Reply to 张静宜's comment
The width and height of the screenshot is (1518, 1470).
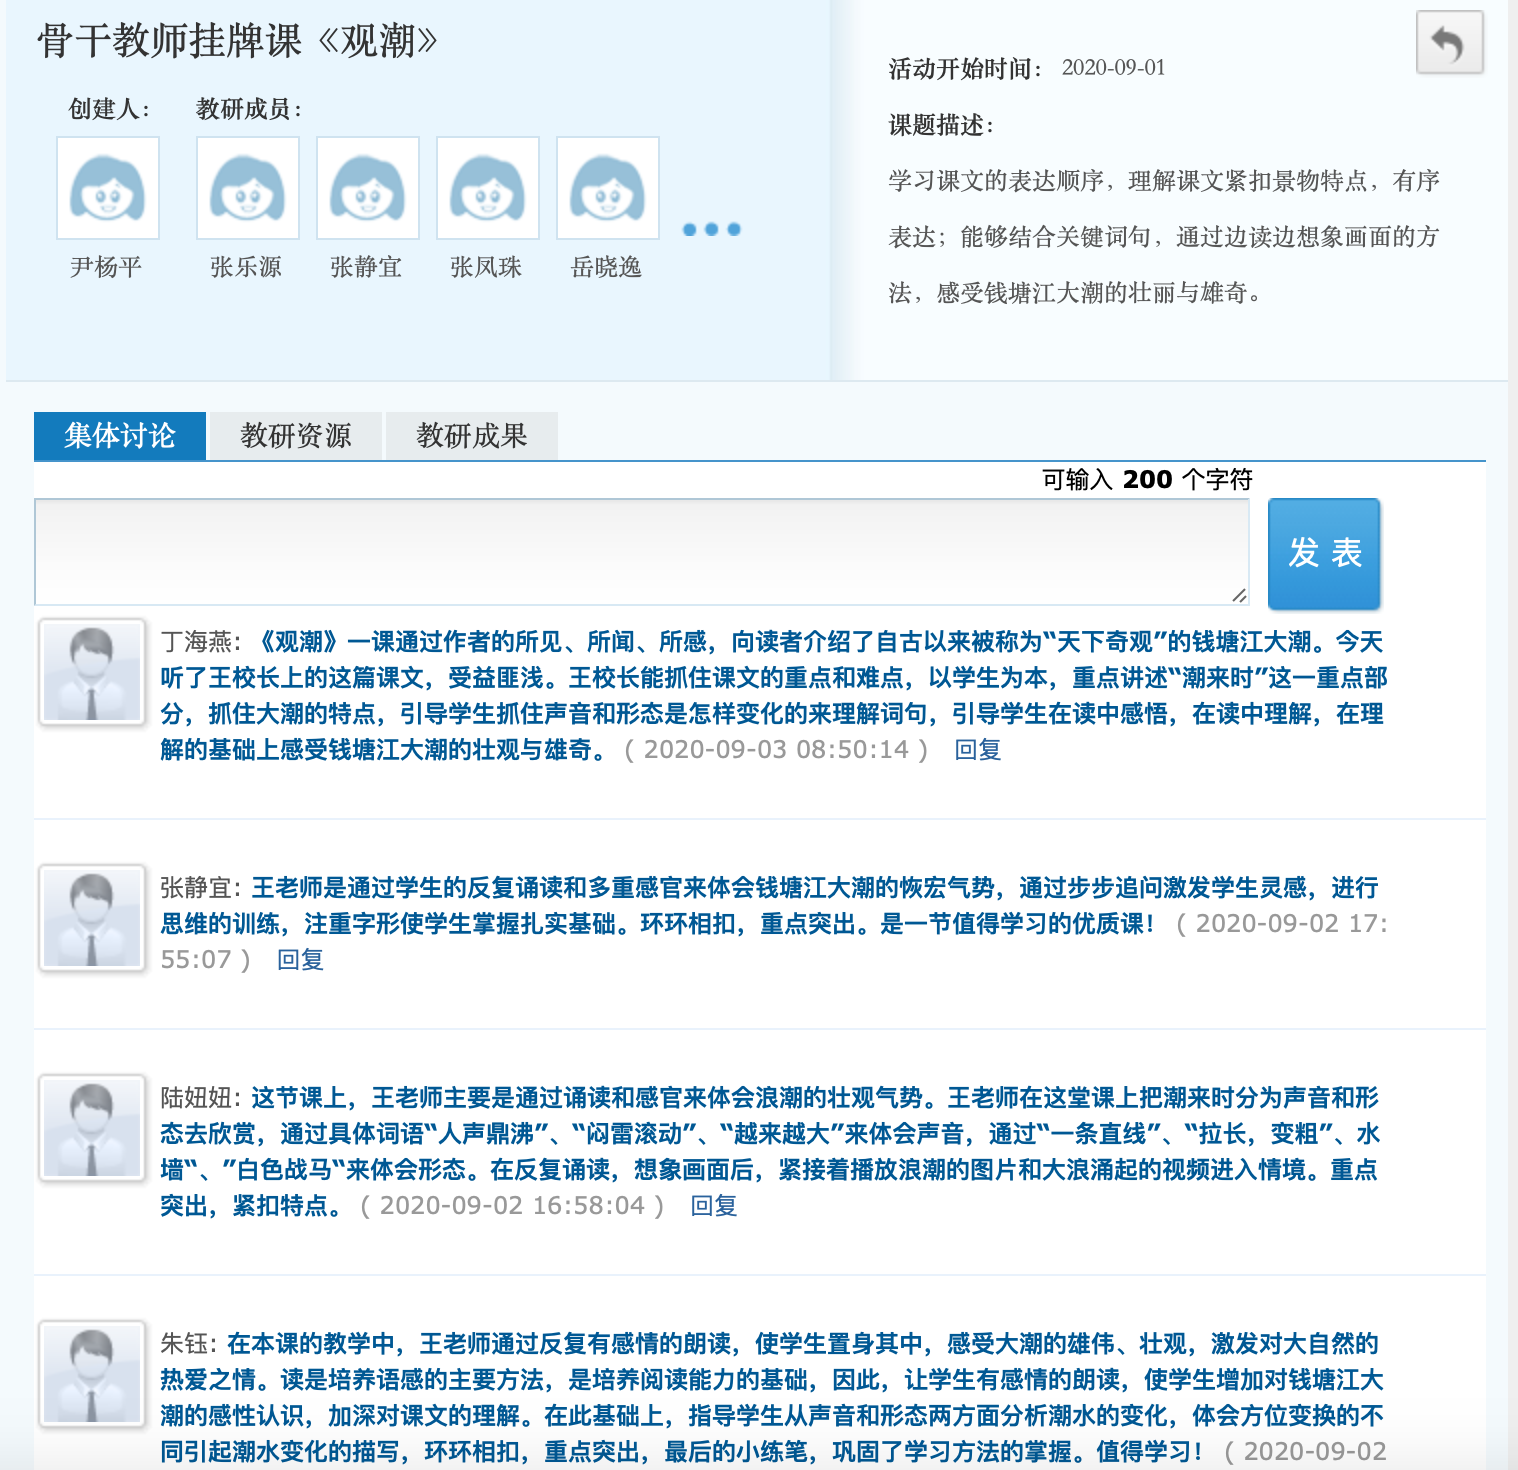pyautogui.click(x=300, y=960)
